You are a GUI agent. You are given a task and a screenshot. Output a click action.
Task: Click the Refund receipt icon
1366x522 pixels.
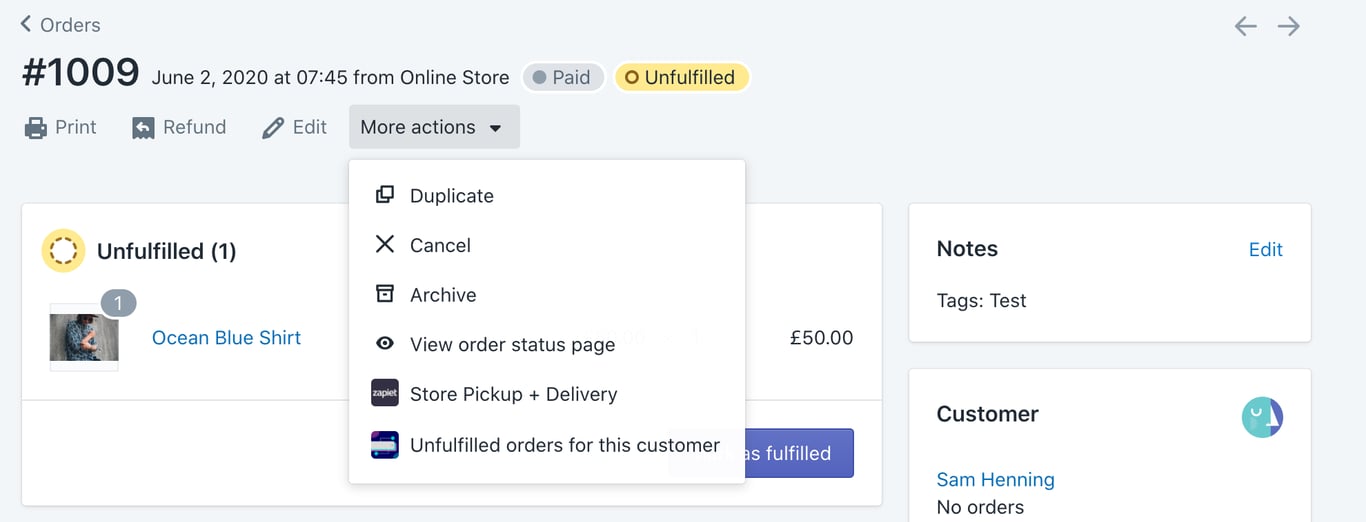(x=143, y=128)
